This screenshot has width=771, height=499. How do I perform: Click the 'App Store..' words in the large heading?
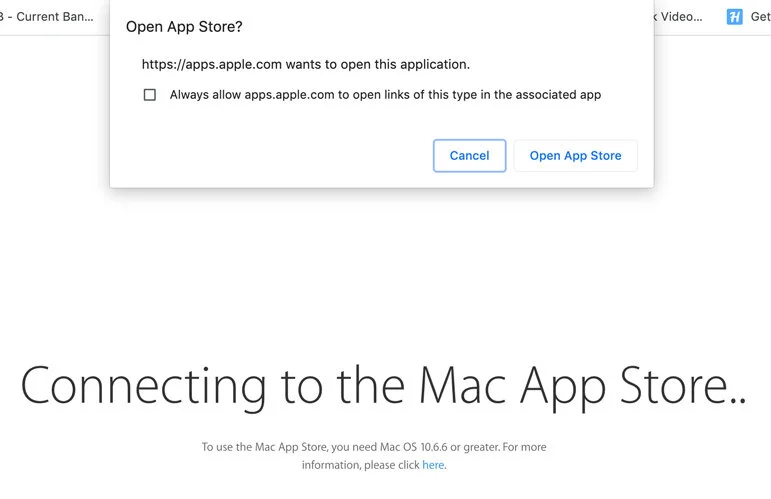point(633,388)
